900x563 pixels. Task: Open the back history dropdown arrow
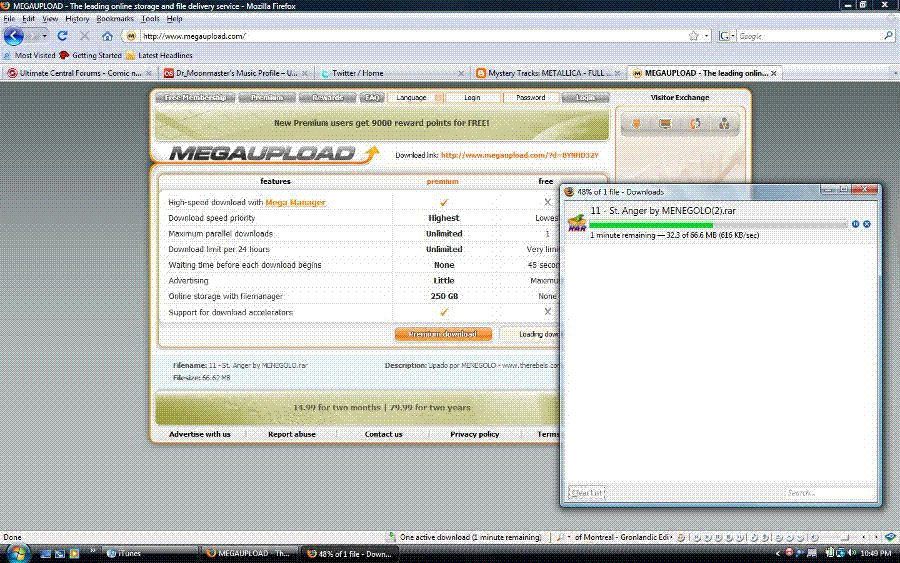44,36
